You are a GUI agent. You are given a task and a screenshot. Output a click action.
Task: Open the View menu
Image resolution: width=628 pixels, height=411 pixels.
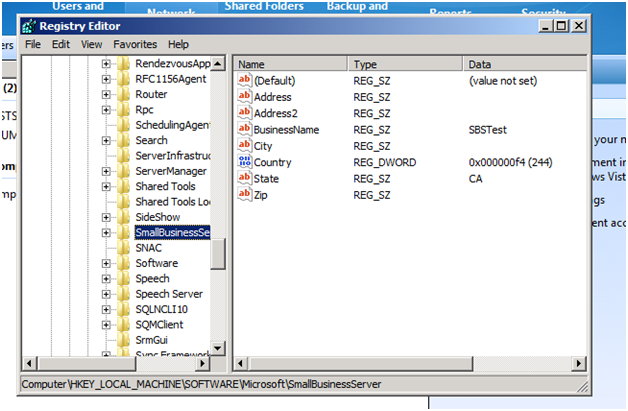coord(92,44)
